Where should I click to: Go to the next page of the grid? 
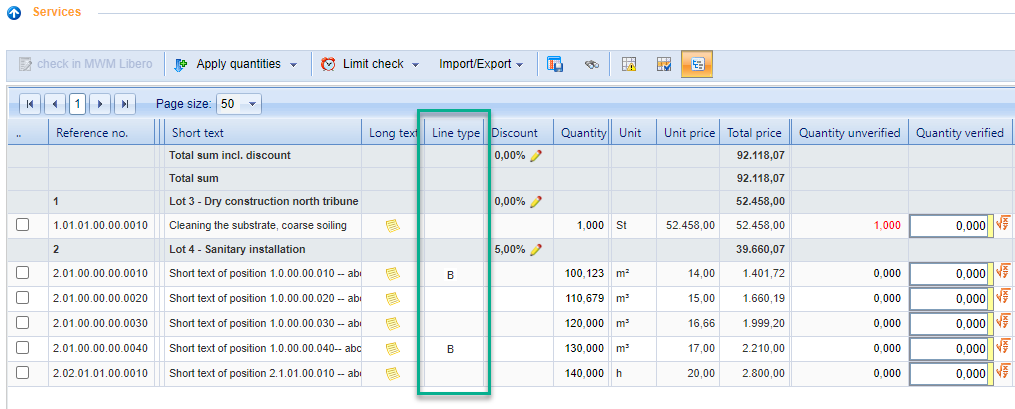[101, 104]
